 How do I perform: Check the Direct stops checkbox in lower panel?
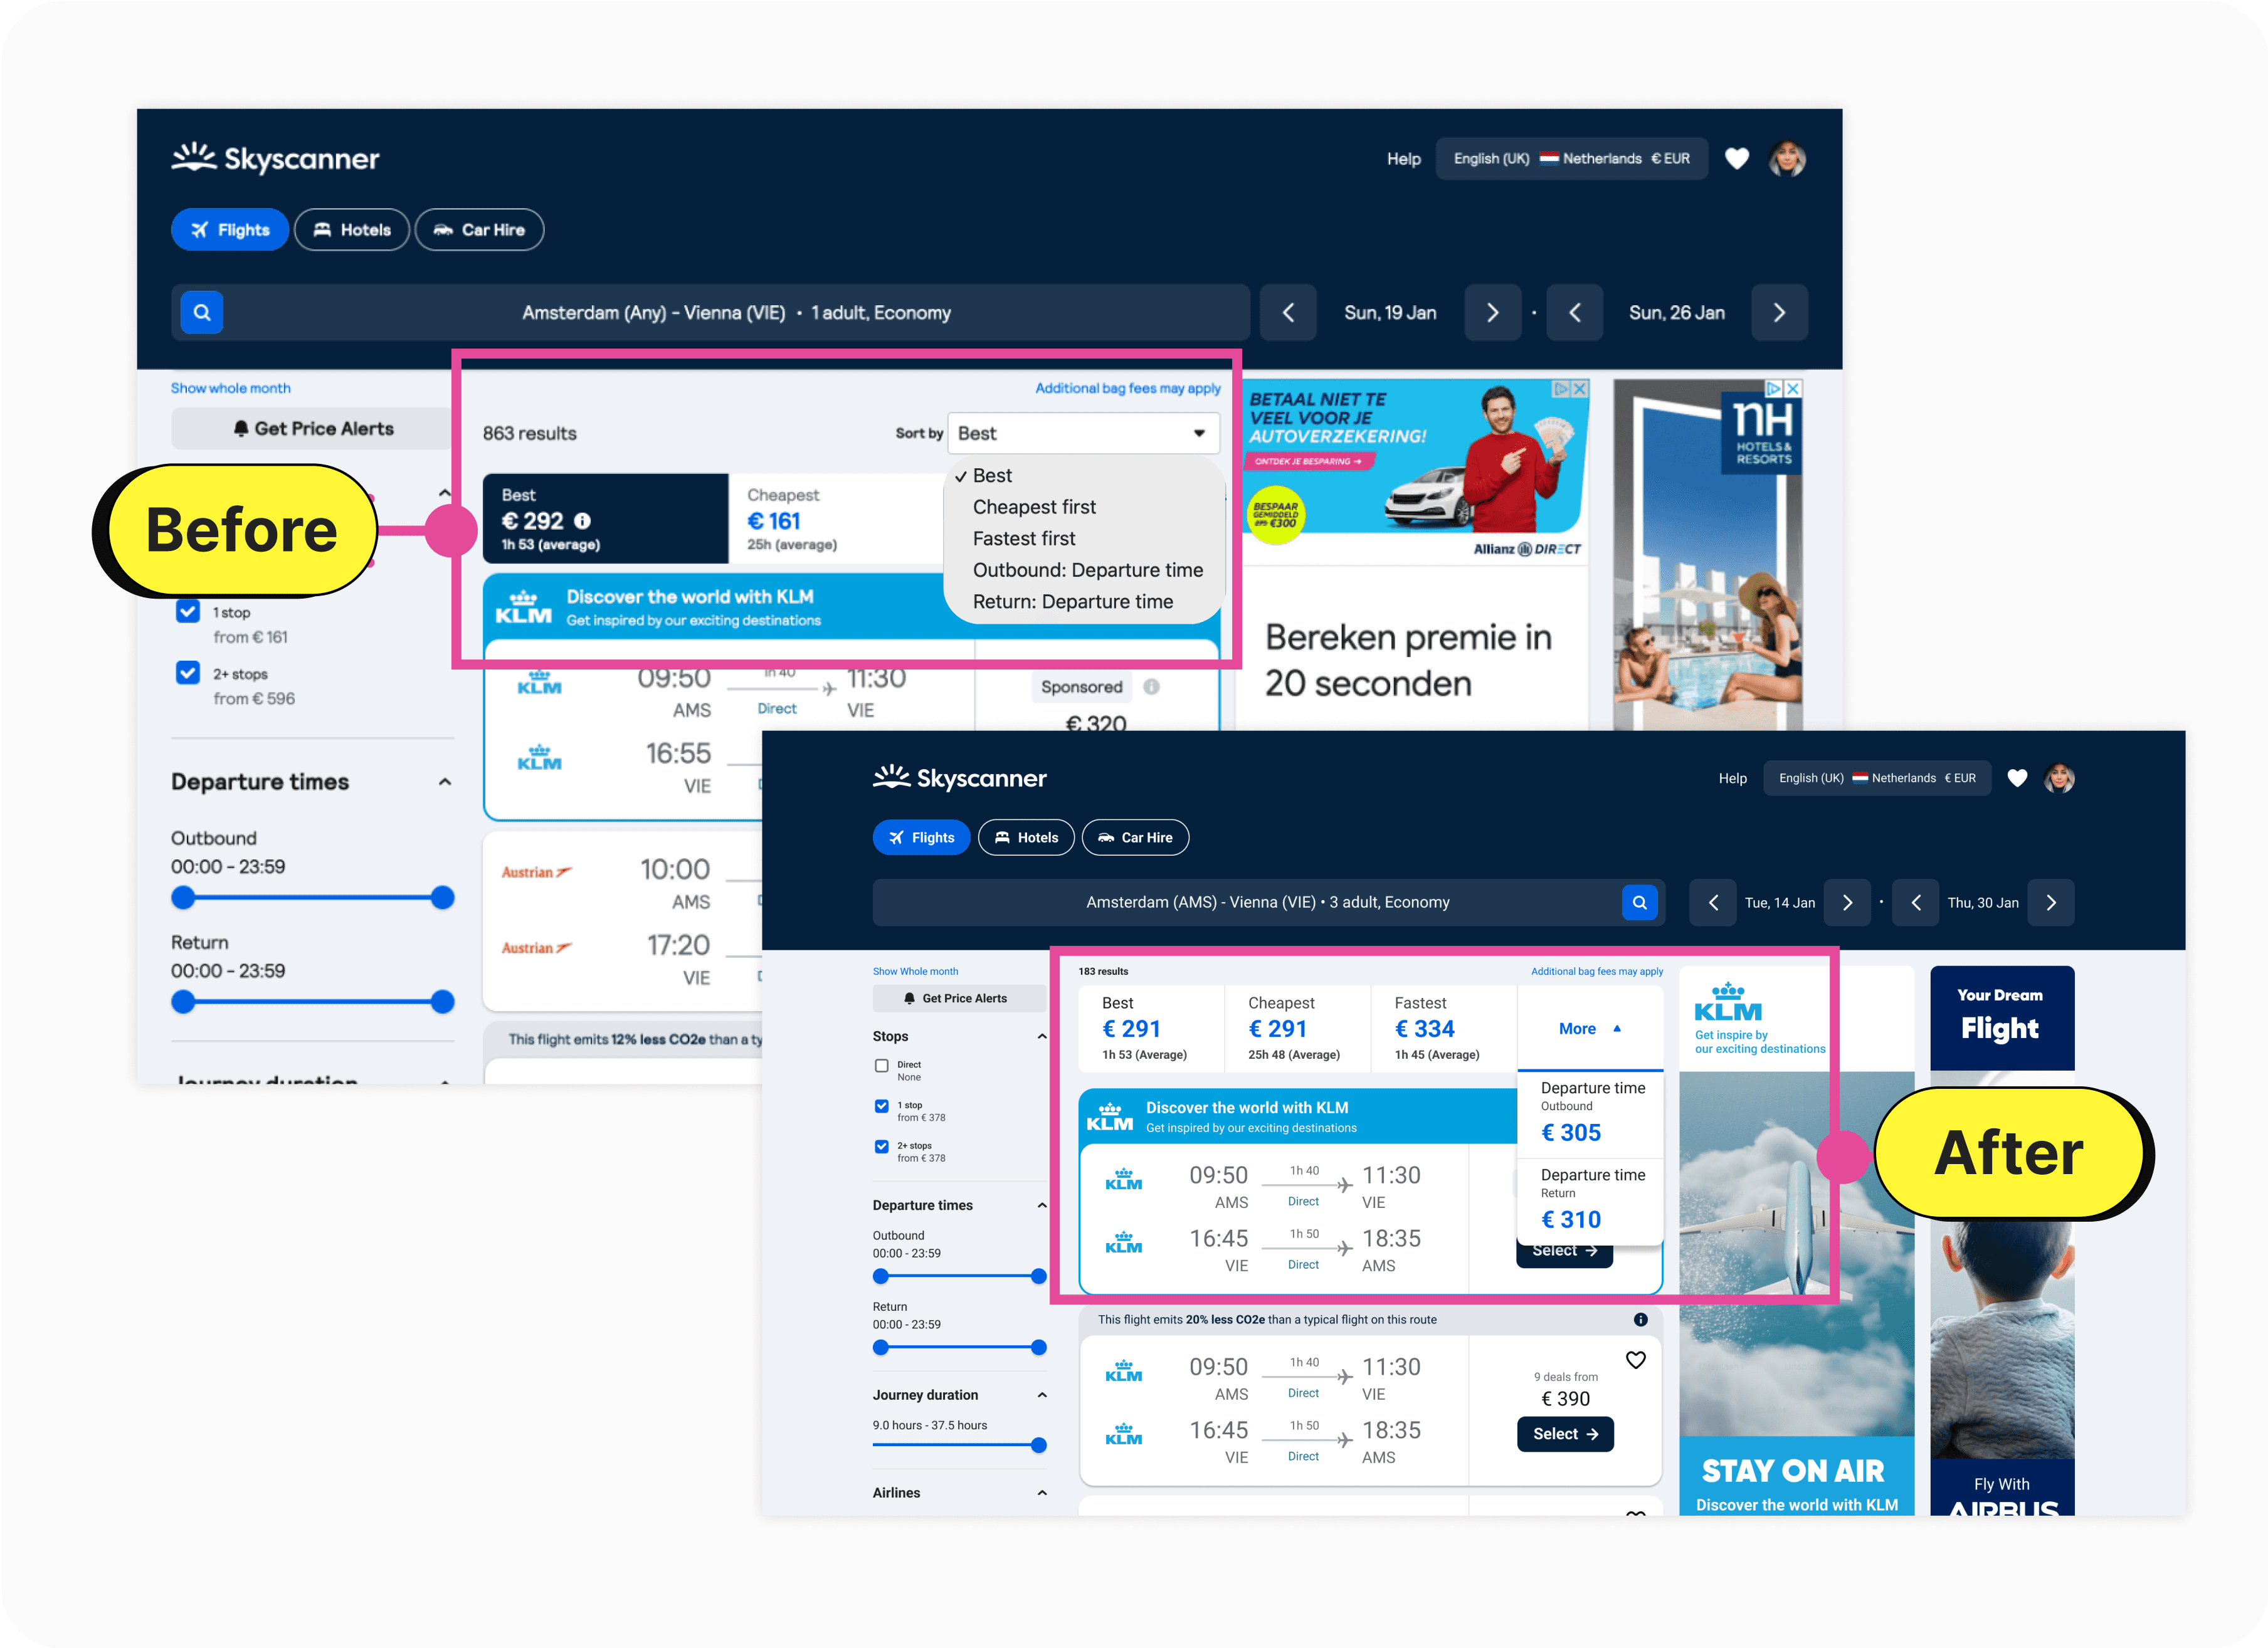[881, 1066]
